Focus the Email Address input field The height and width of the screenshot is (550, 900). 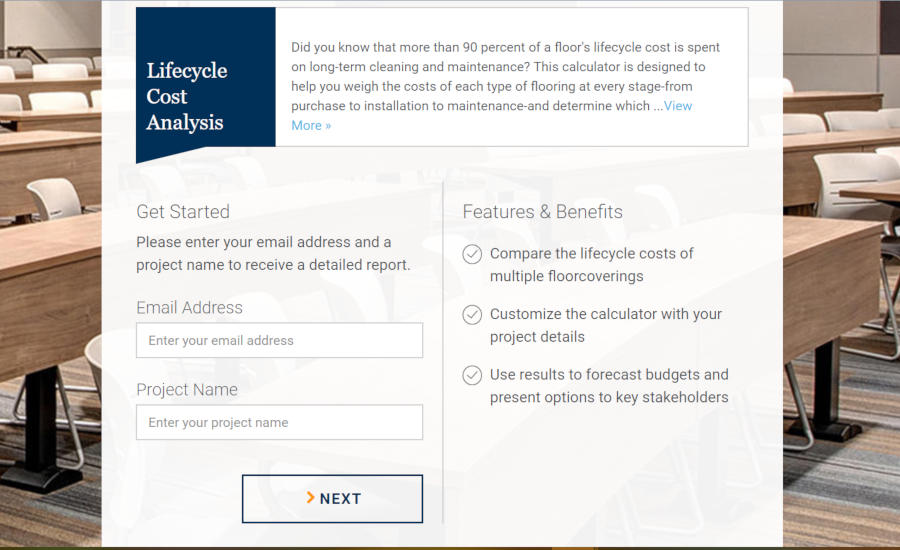pos(279,340)
